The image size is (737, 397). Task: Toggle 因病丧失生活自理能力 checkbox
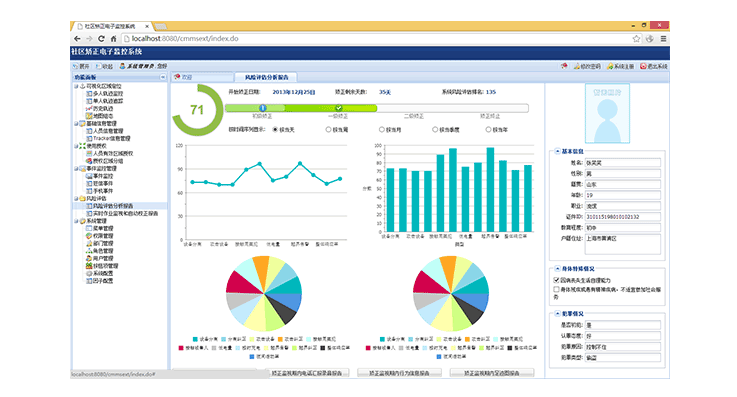pos(557,280)
